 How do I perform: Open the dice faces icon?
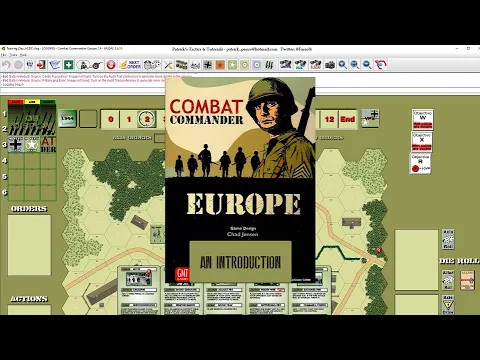(x=151, y=65)
